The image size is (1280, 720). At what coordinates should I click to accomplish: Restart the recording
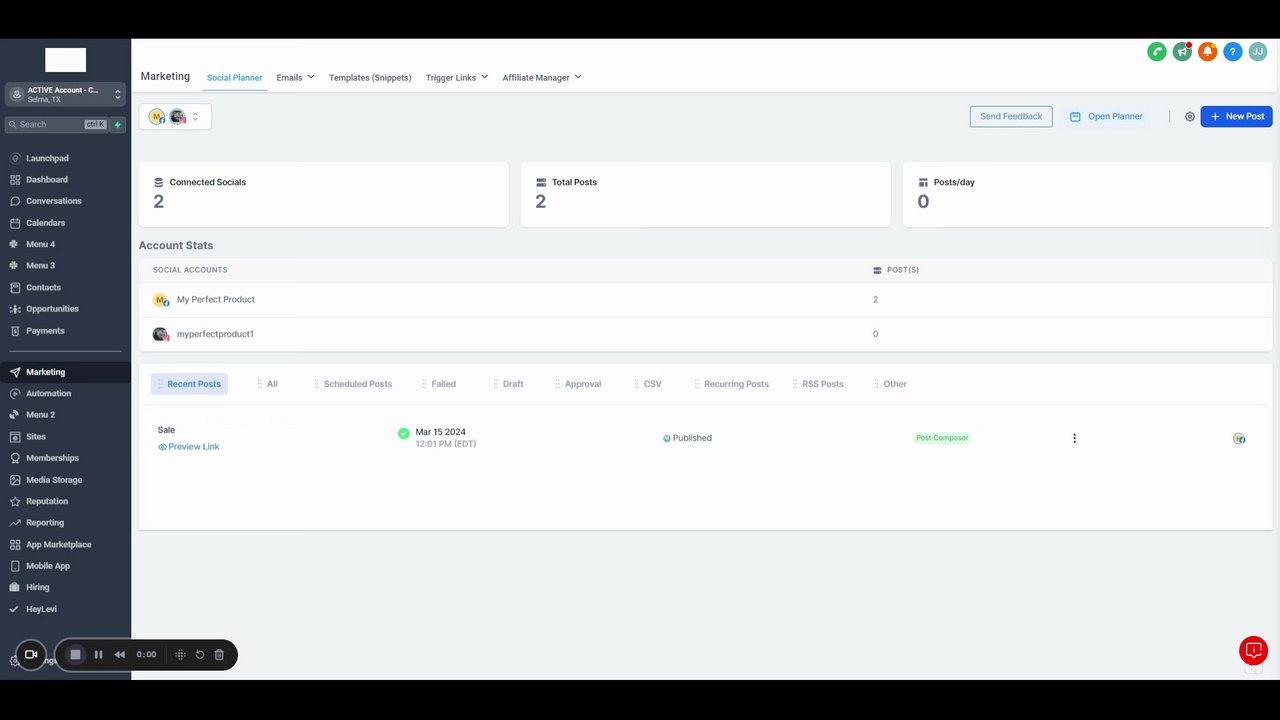tap(200, 655)
